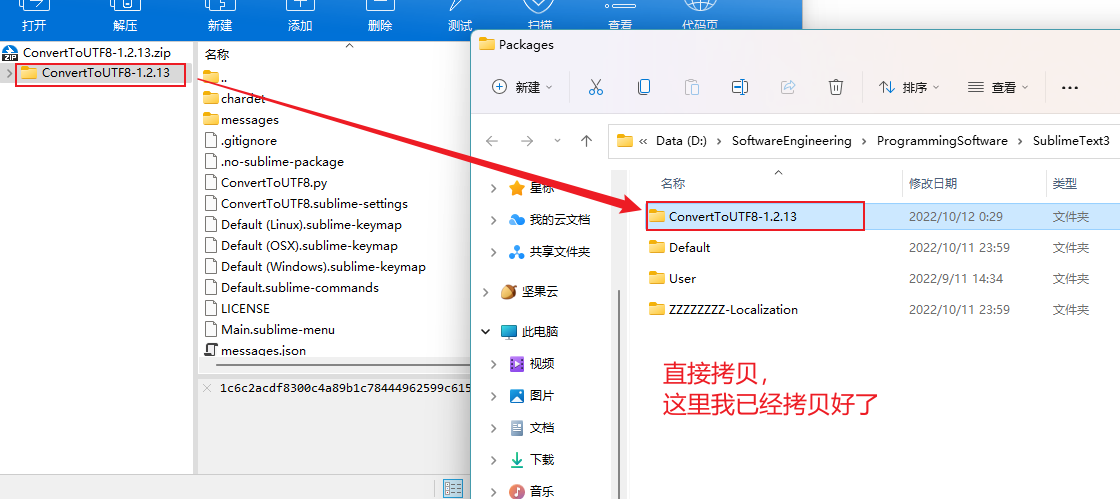1120x499 pixels.
Task: Click the 新建 button in archive toolbar
Action: (219, 16)
